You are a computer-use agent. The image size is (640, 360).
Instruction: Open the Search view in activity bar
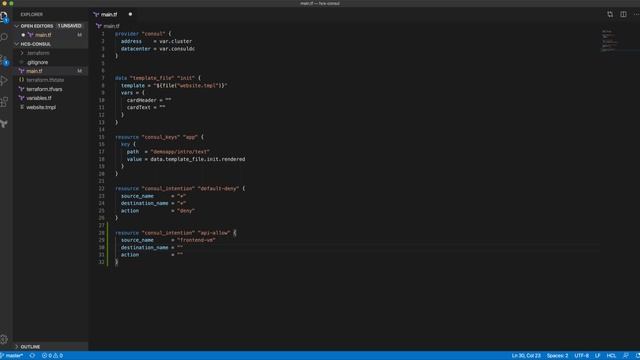point(4,37)
